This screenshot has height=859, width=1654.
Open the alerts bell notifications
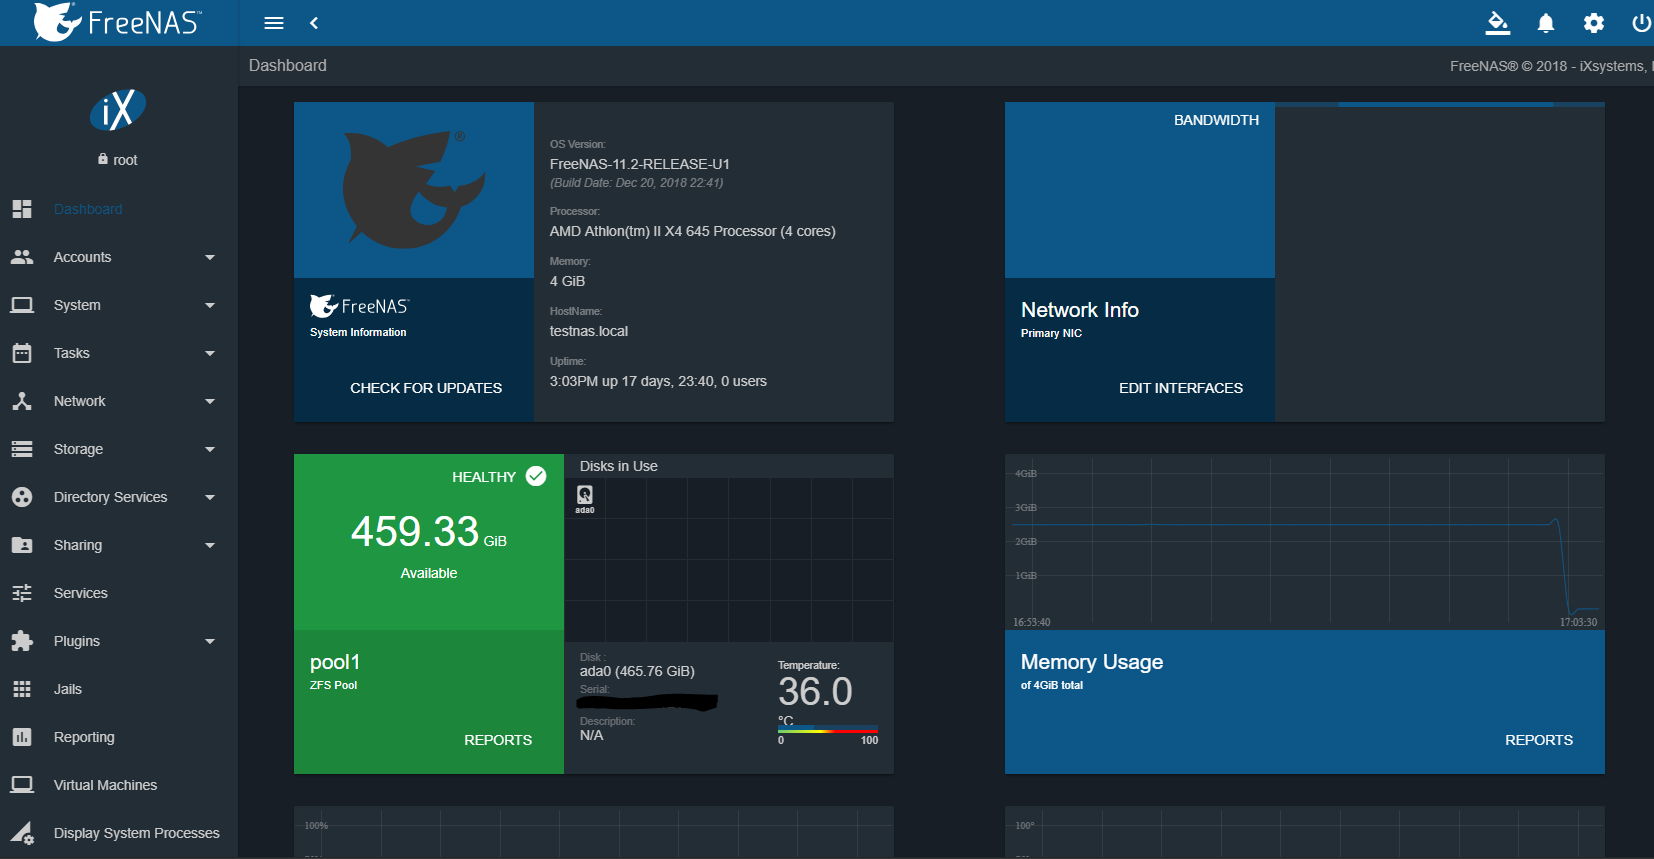click(x=1545, y=22)
